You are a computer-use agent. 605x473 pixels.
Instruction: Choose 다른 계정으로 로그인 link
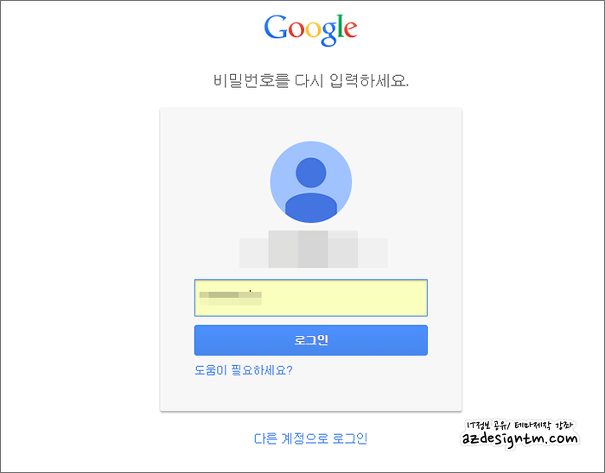tap(311, 439)
